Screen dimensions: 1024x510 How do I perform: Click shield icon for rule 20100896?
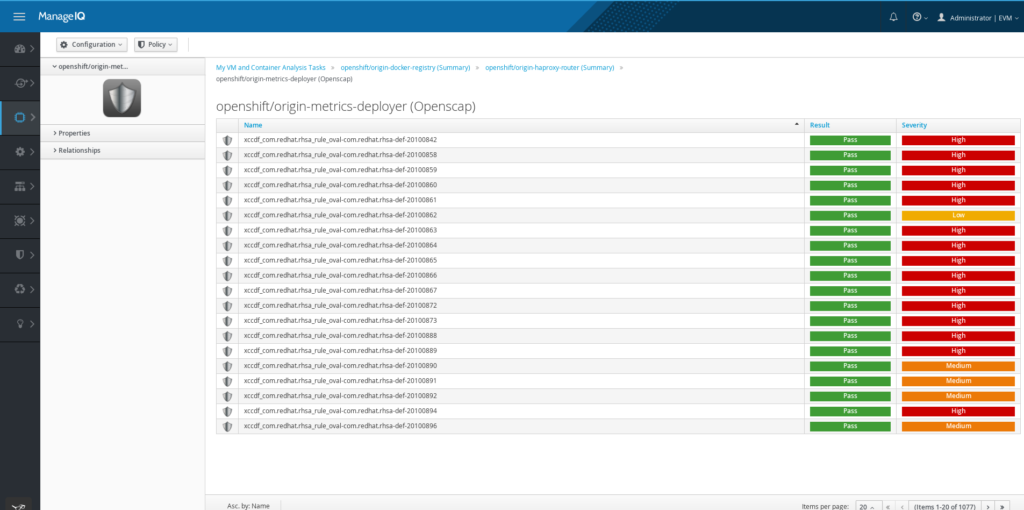227,426
